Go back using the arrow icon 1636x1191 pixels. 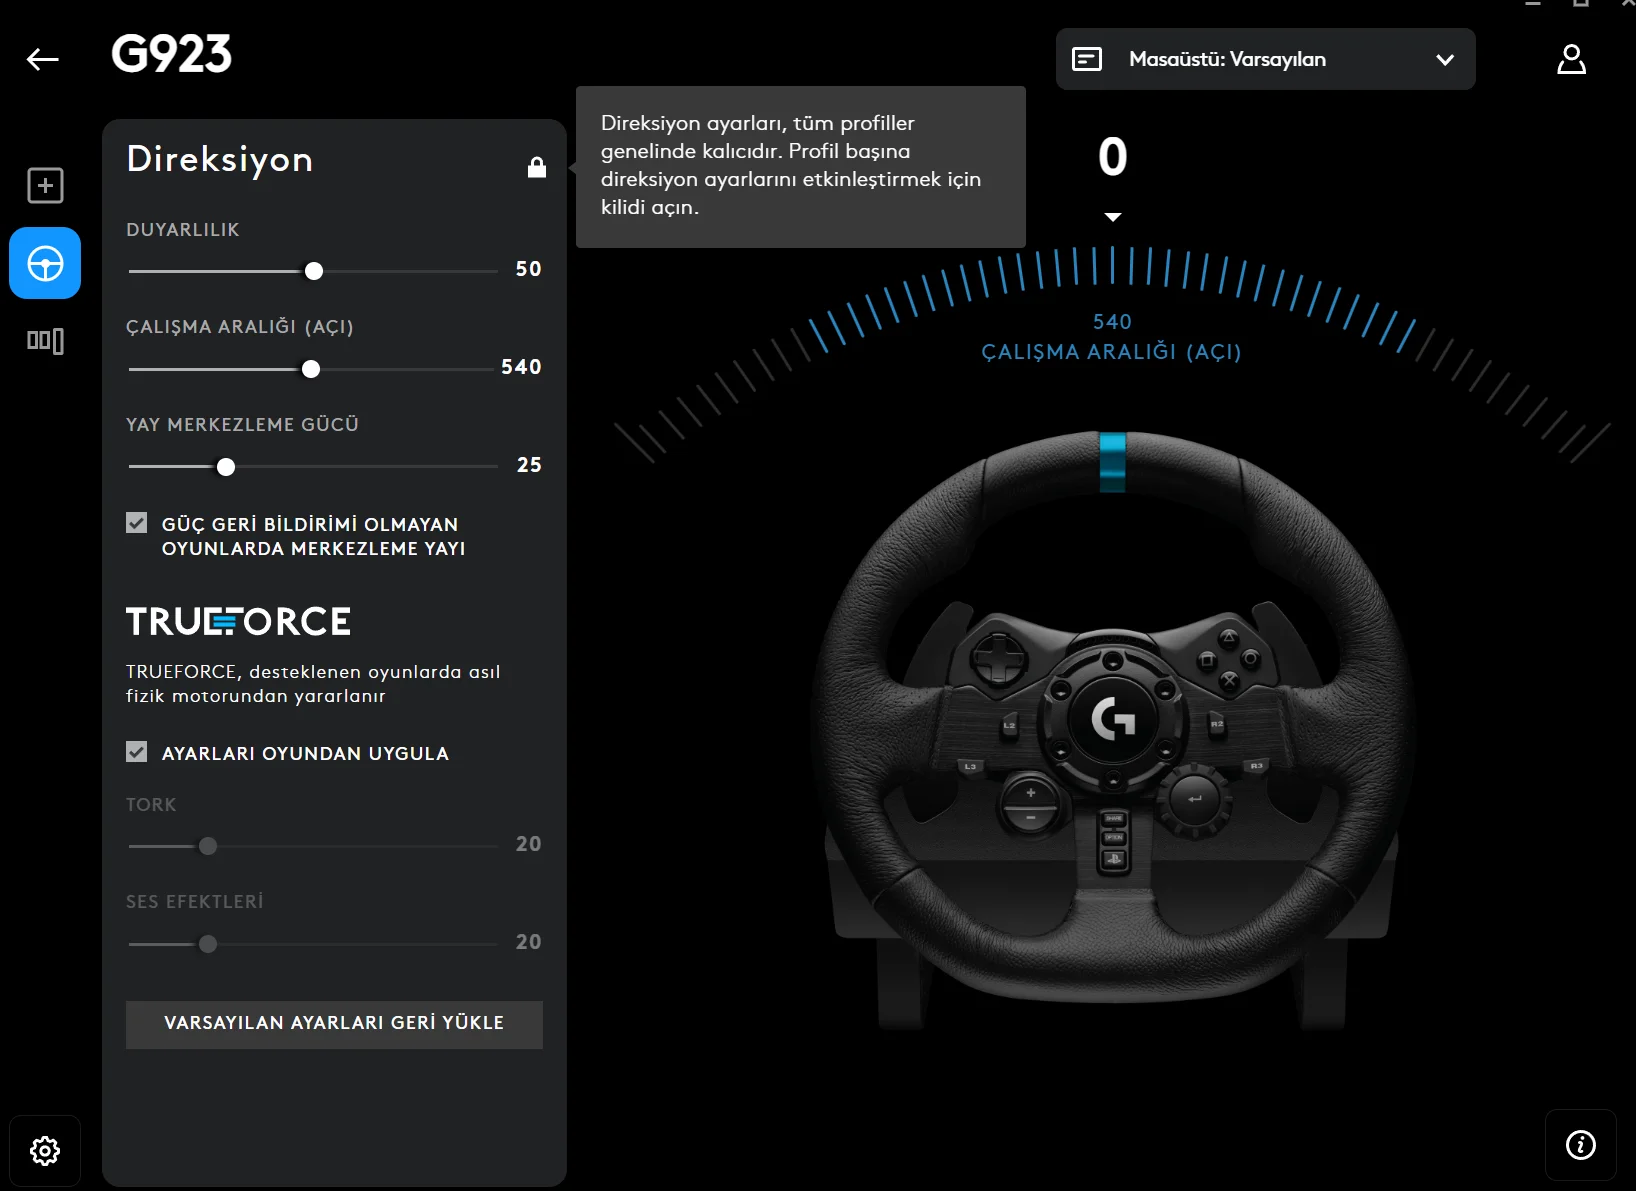pyautogui.click(x=42, y=60)
